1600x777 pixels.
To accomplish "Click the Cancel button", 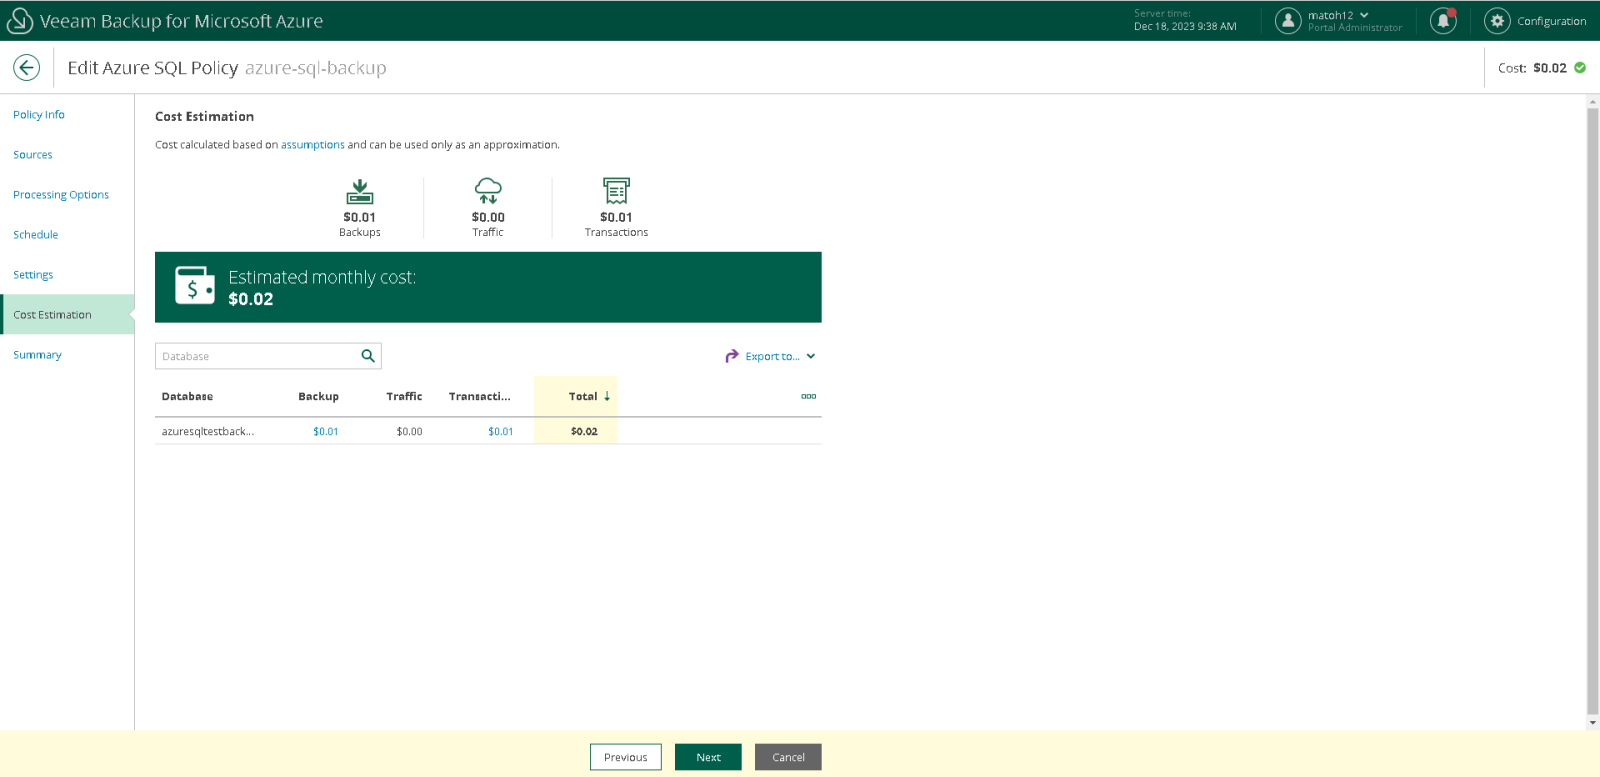I will click(x=788, y=757).
